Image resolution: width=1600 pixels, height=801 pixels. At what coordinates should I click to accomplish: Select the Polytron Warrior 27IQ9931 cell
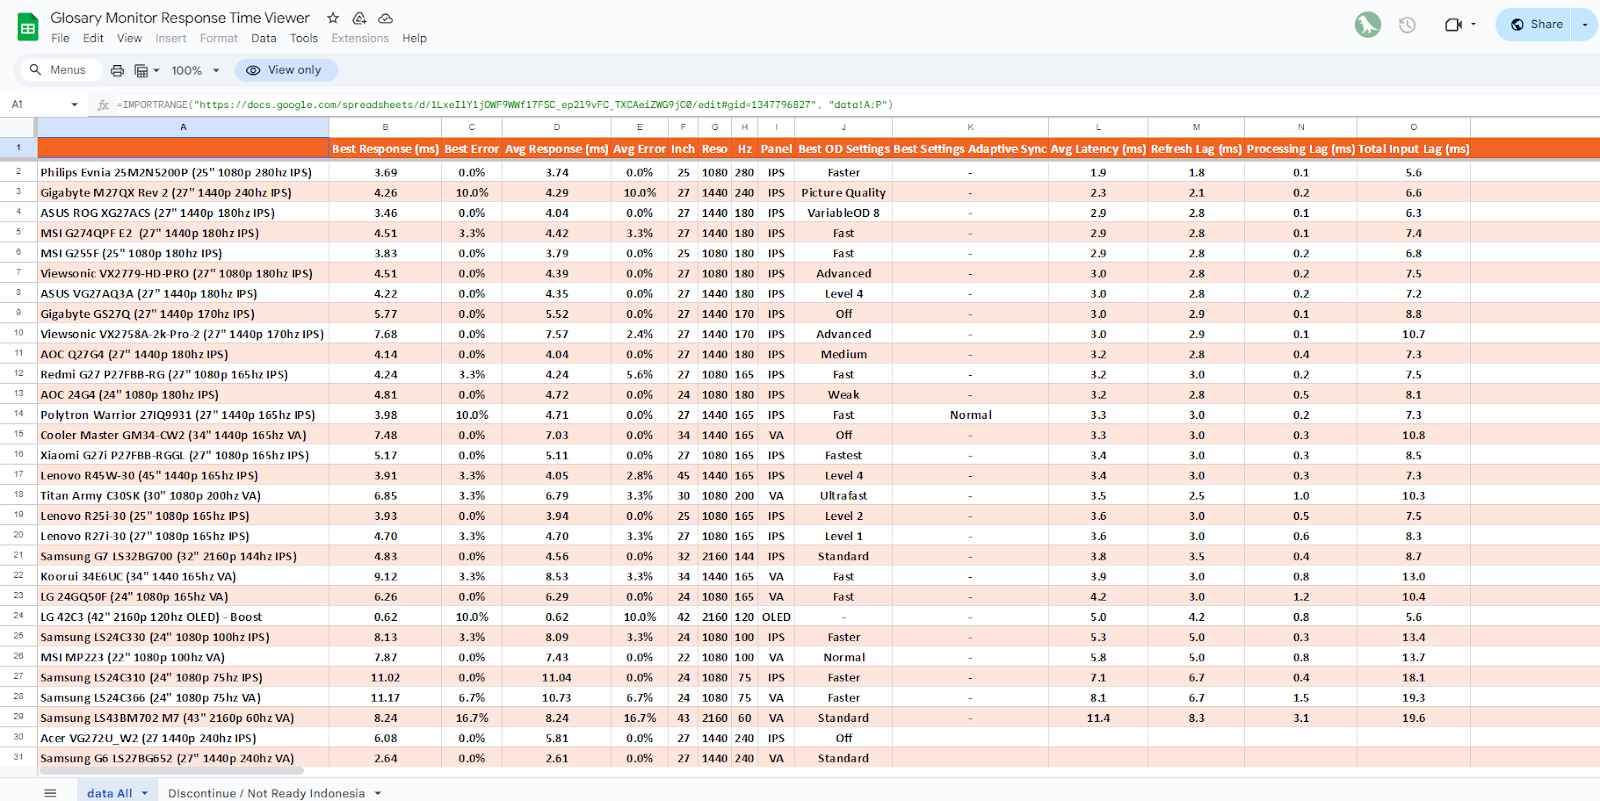coord(183,414)
